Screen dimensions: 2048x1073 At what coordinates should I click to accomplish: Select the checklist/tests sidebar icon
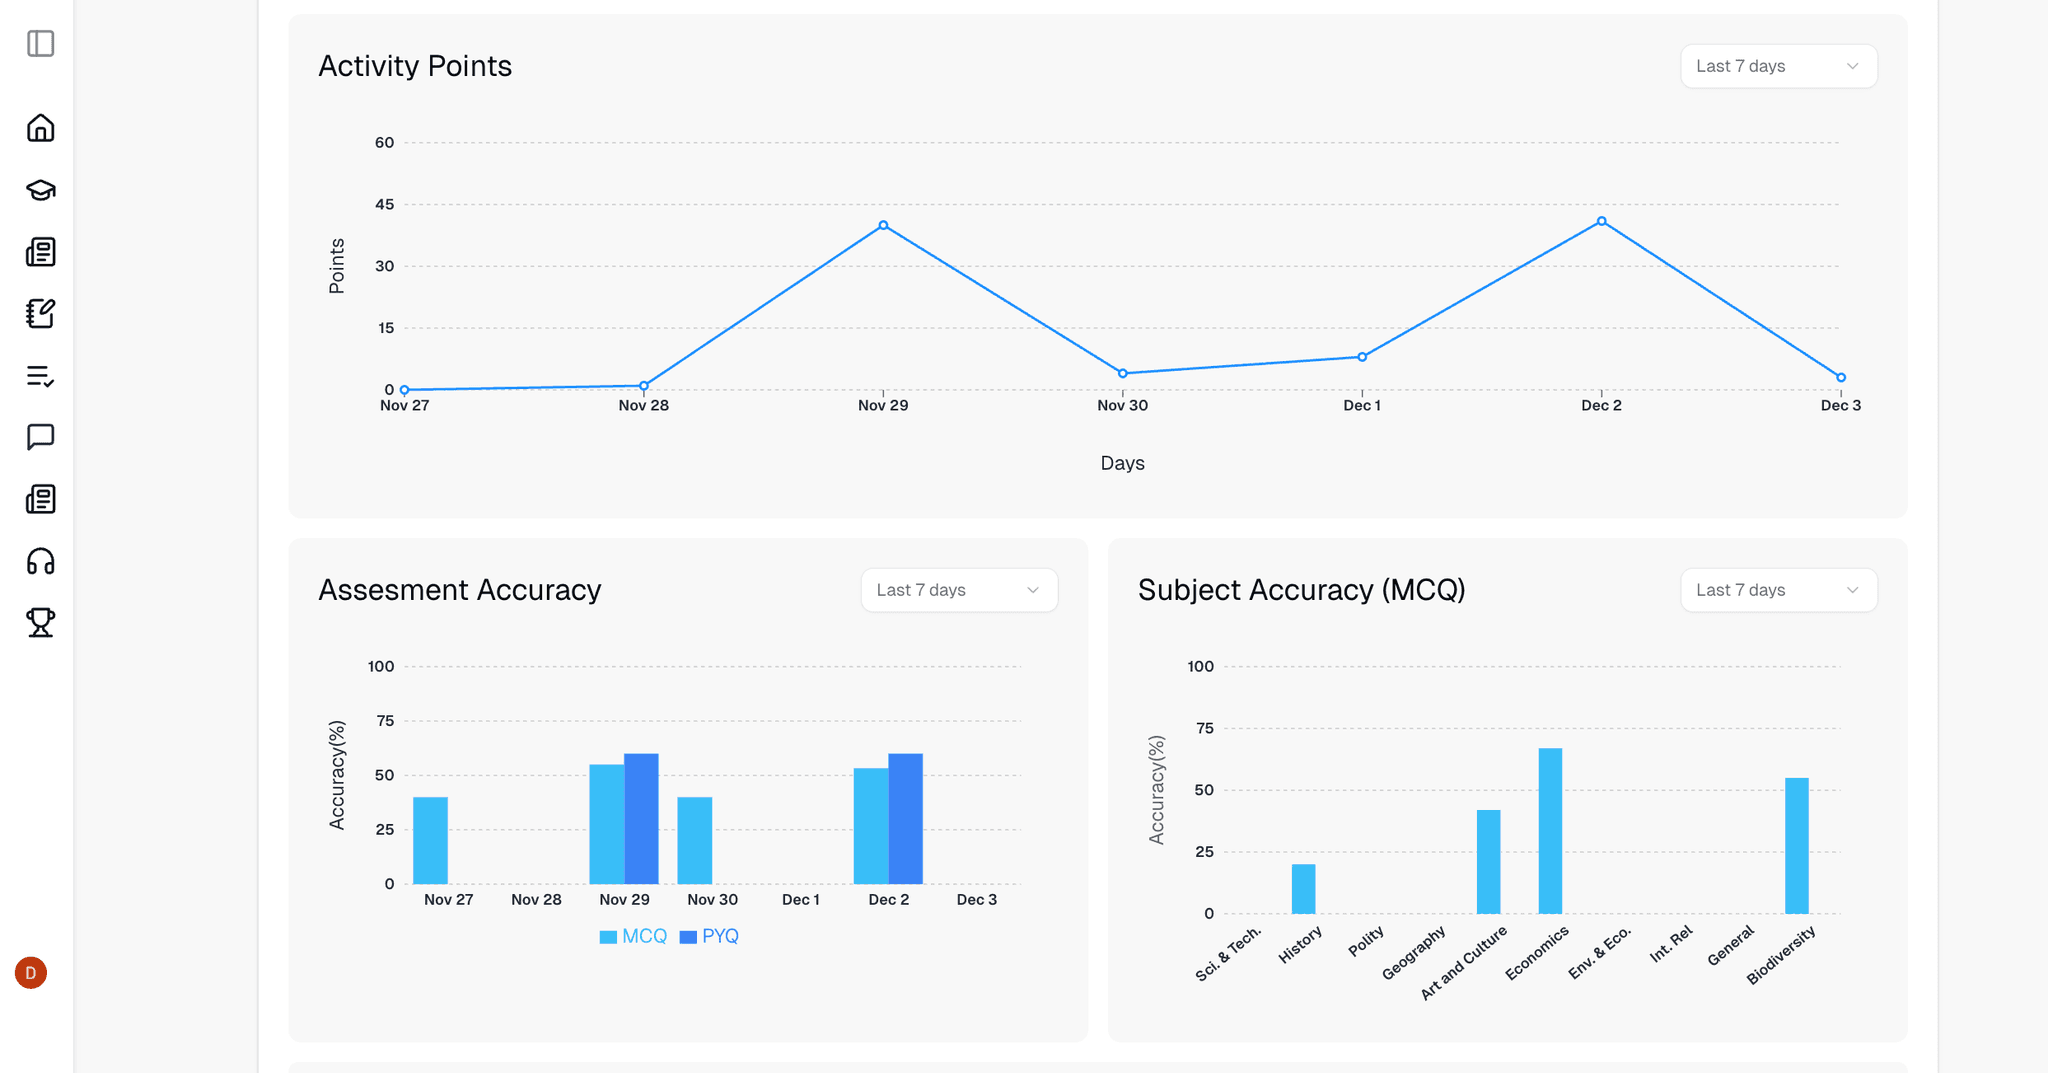40,376
